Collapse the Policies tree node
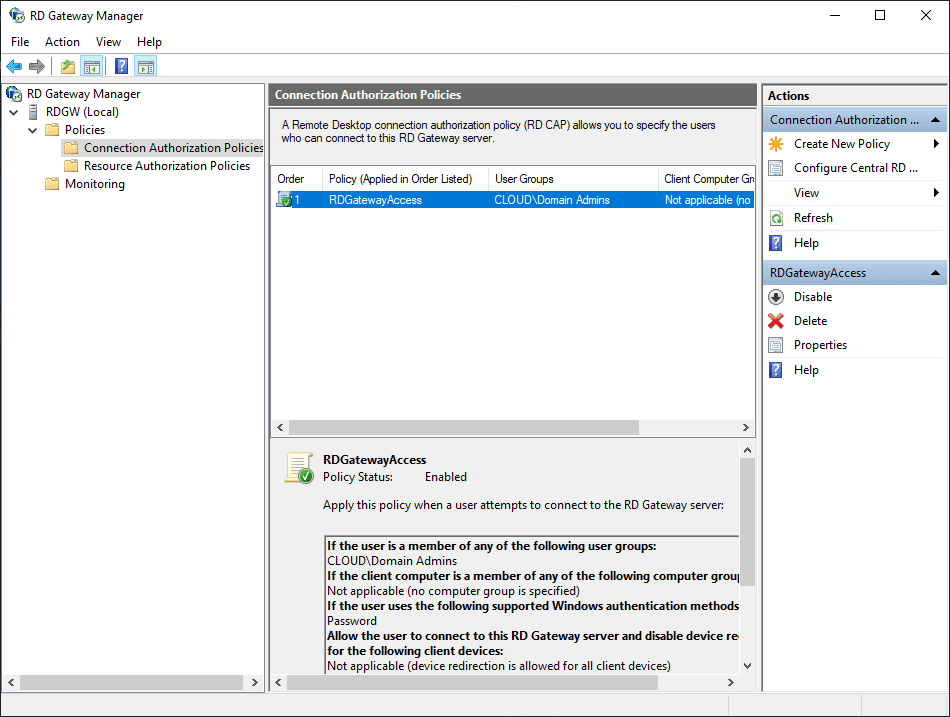Viewport: 950px width, 717px height. point(33,130)
